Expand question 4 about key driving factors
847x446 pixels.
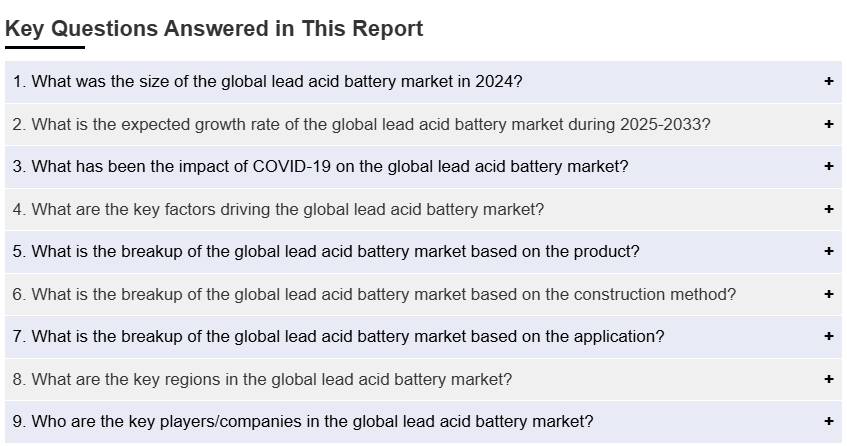tap(278, 210)
